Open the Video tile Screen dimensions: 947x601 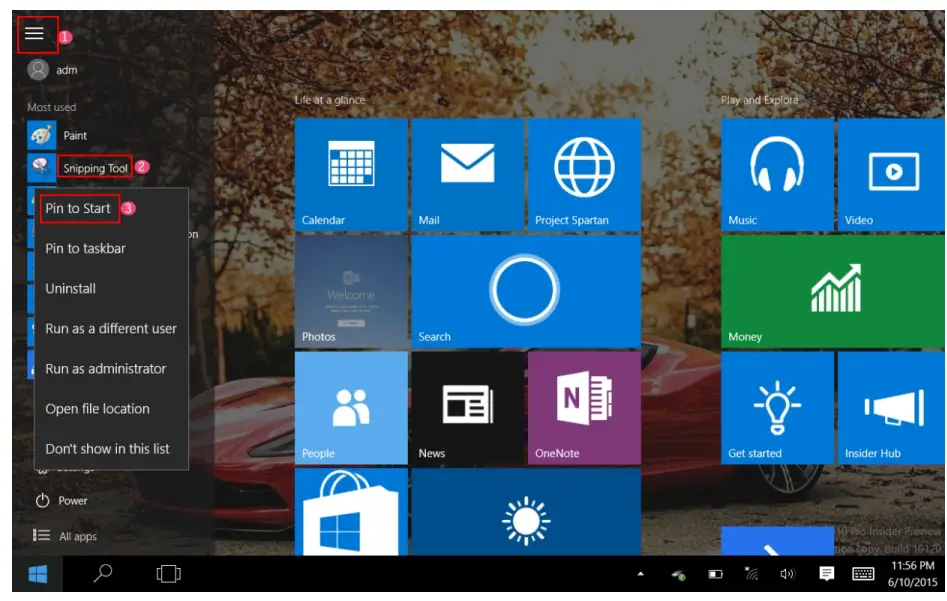pyautogui.click(x=891, y=175)
